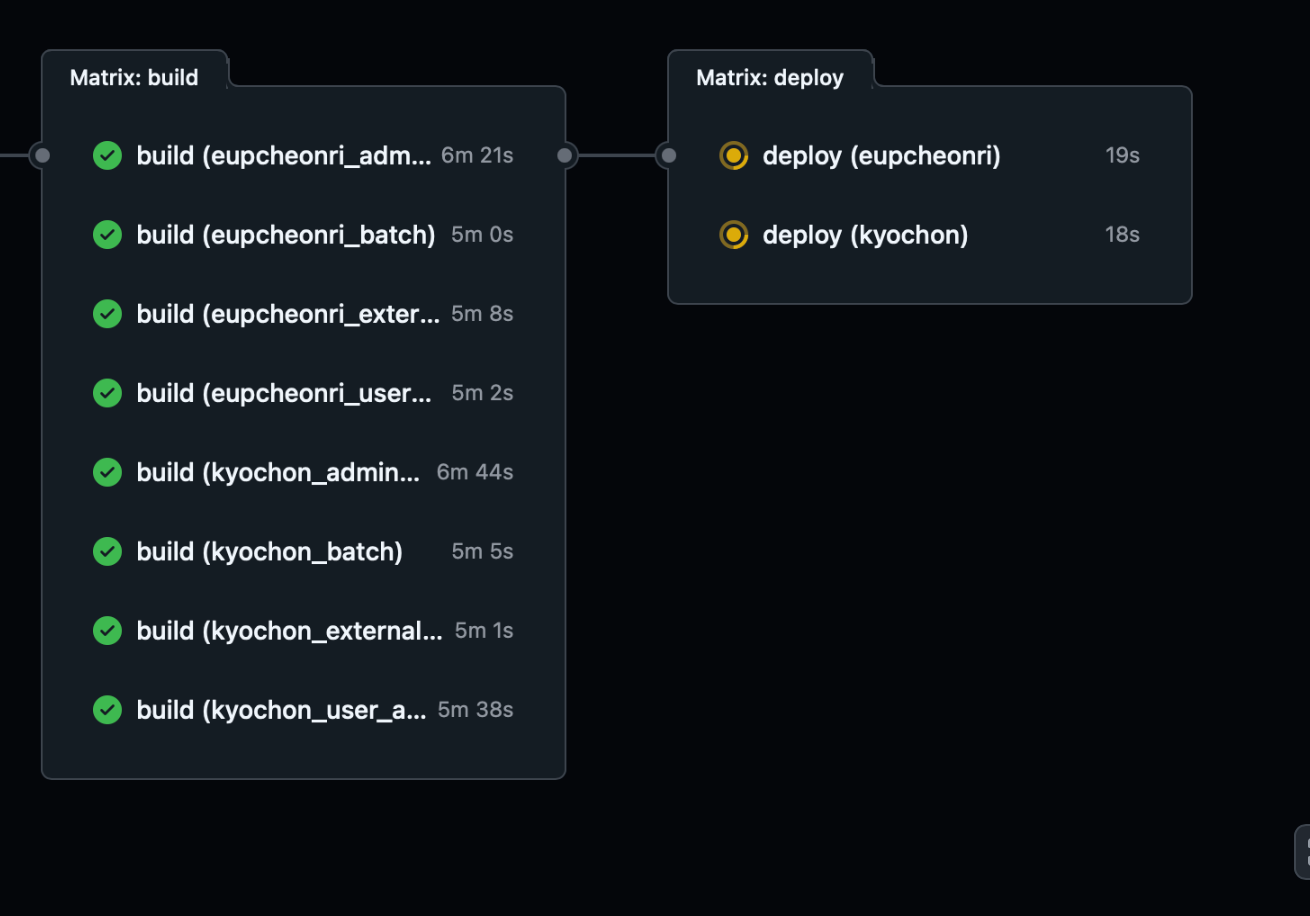
Task: Open the build job lasting 5m 8s
Action: coord(303,314)
